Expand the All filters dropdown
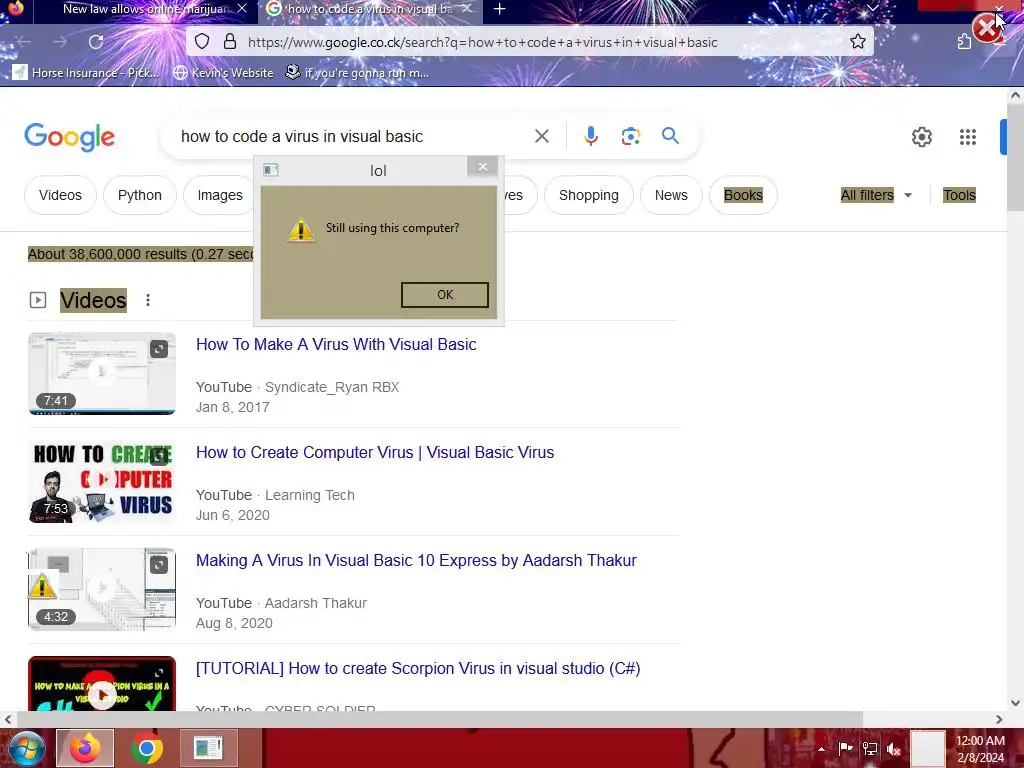1024x768 pixels. coord(876,195)
